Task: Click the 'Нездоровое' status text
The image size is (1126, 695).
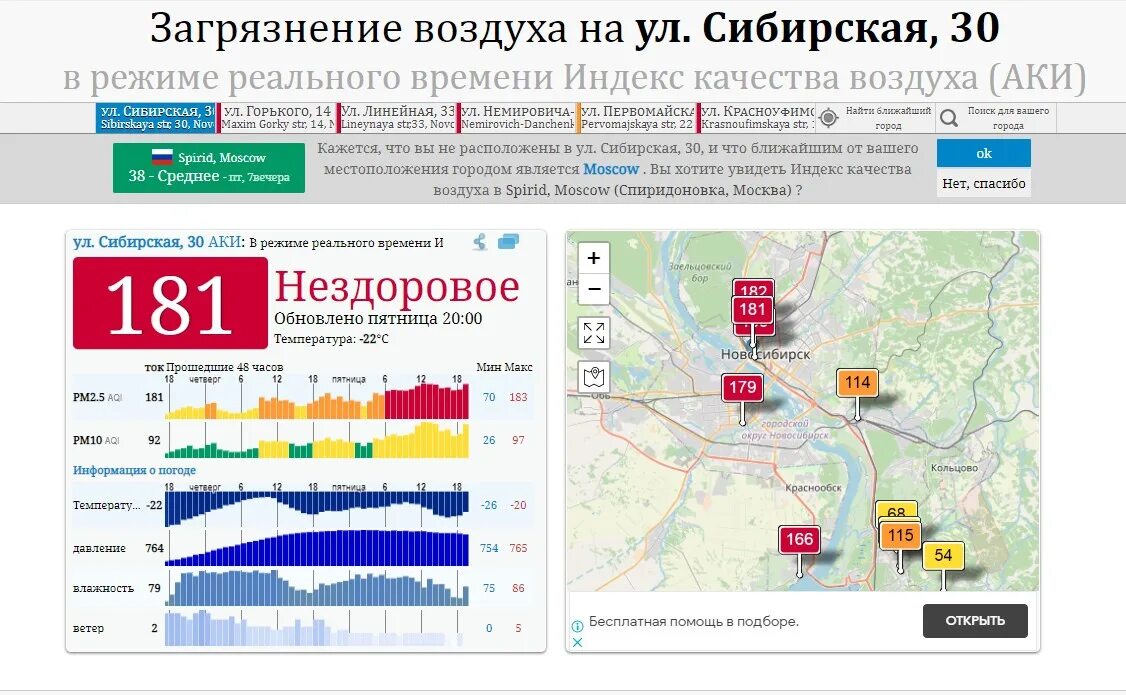Action: click(397, 287)
